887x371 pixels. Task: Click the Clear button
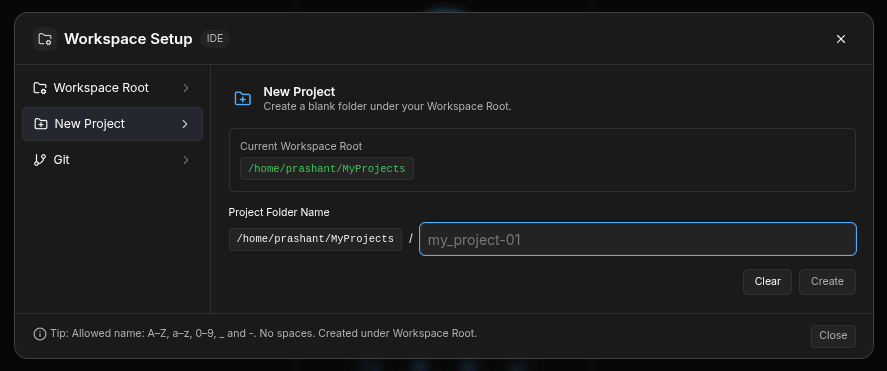pyautogui.click(x=767, y=282)
